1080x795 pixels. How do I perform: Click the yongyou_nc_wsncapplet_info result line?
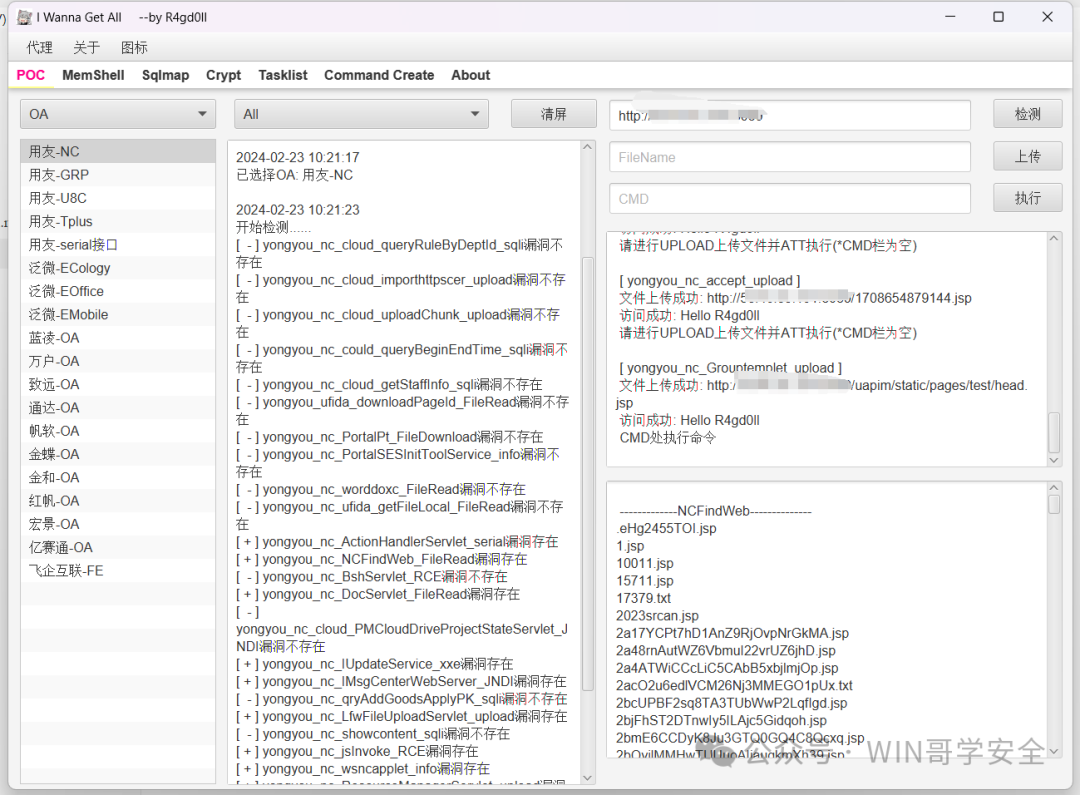pos(363,769)
